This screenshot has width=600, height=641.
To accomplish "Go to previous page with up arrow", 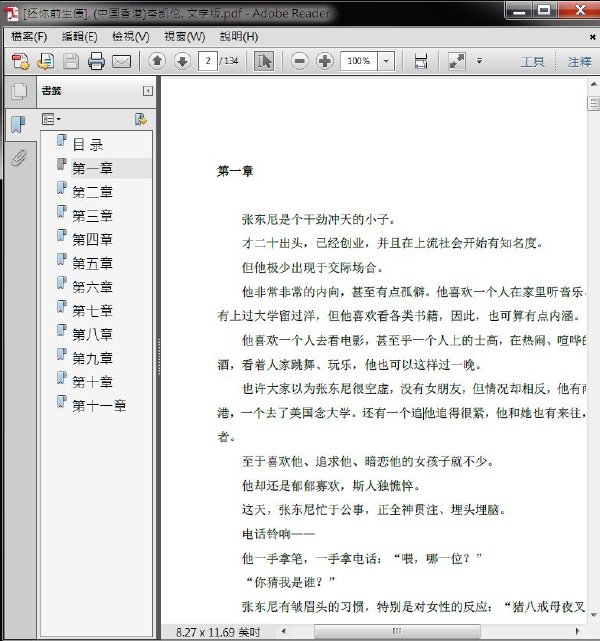I will [x=157, y=61].
